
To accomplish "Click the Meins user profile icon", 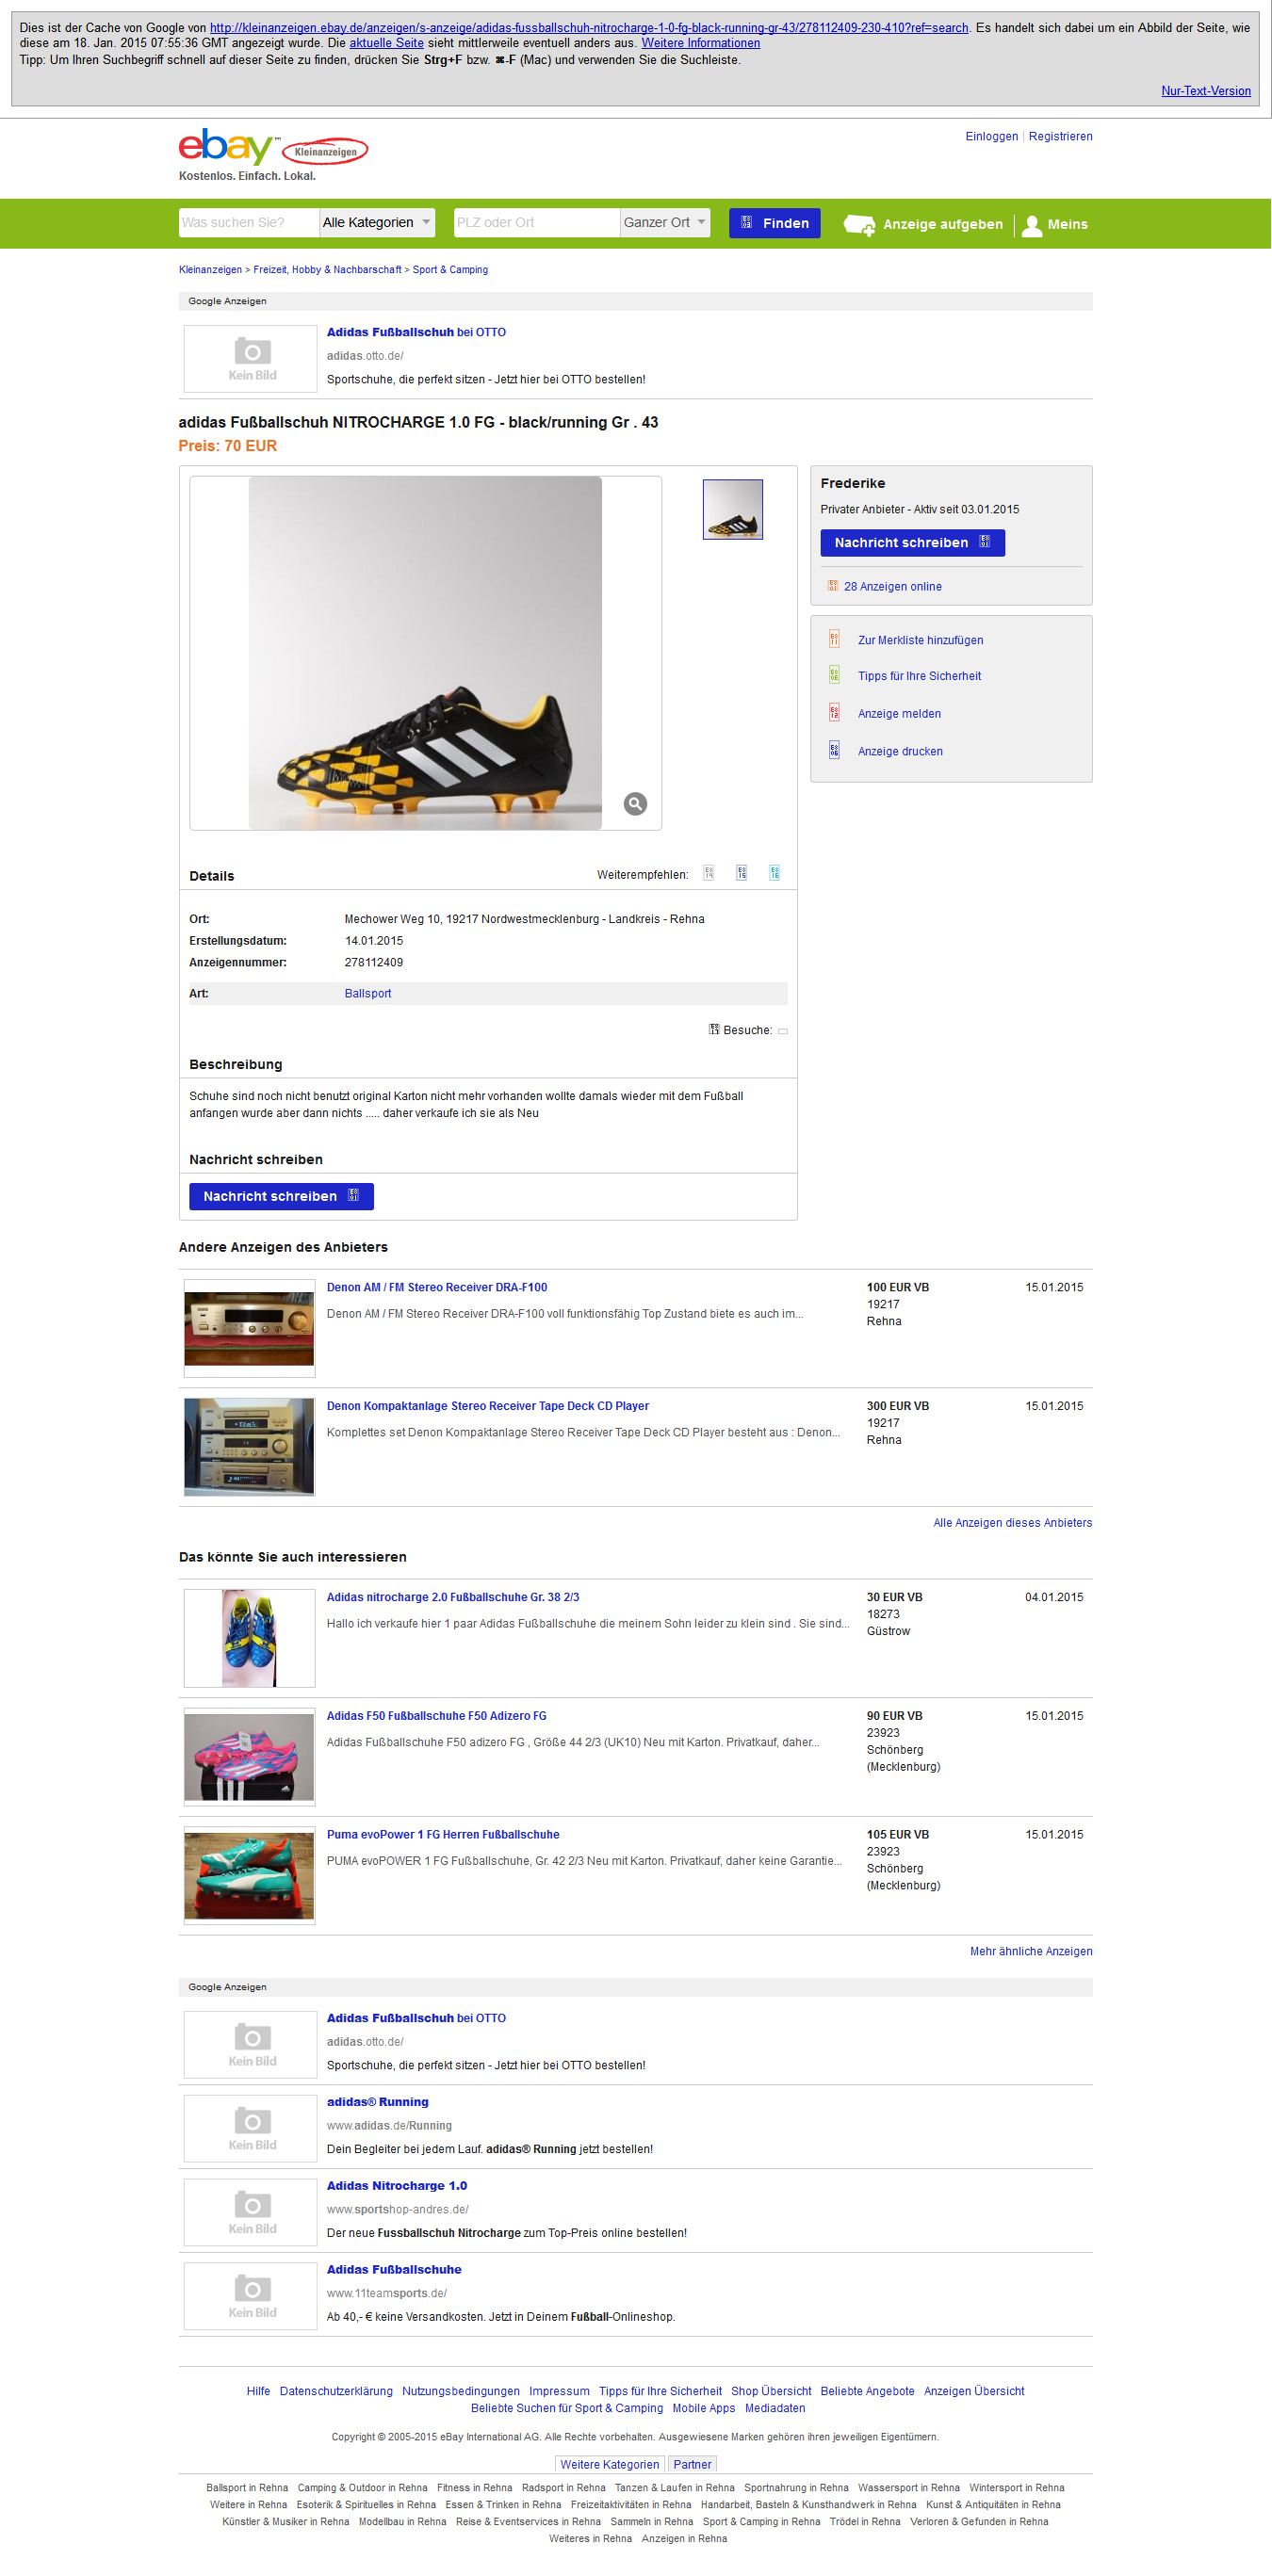I will tap(1031, 225).
